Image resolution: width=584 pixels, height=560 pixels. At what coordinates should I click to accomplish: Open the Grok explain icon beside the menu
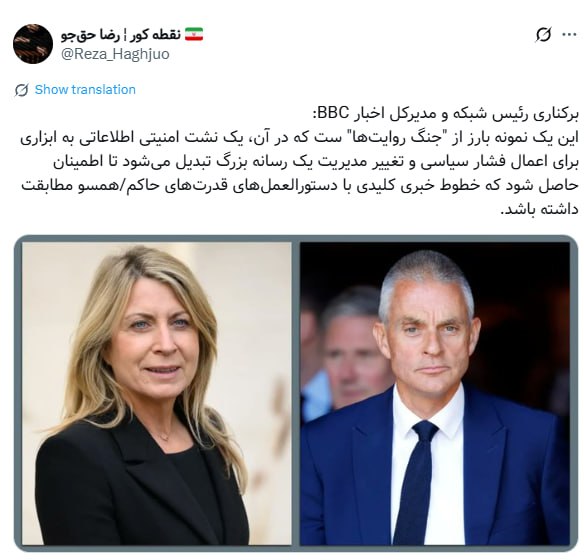click(x=543, y=35)
